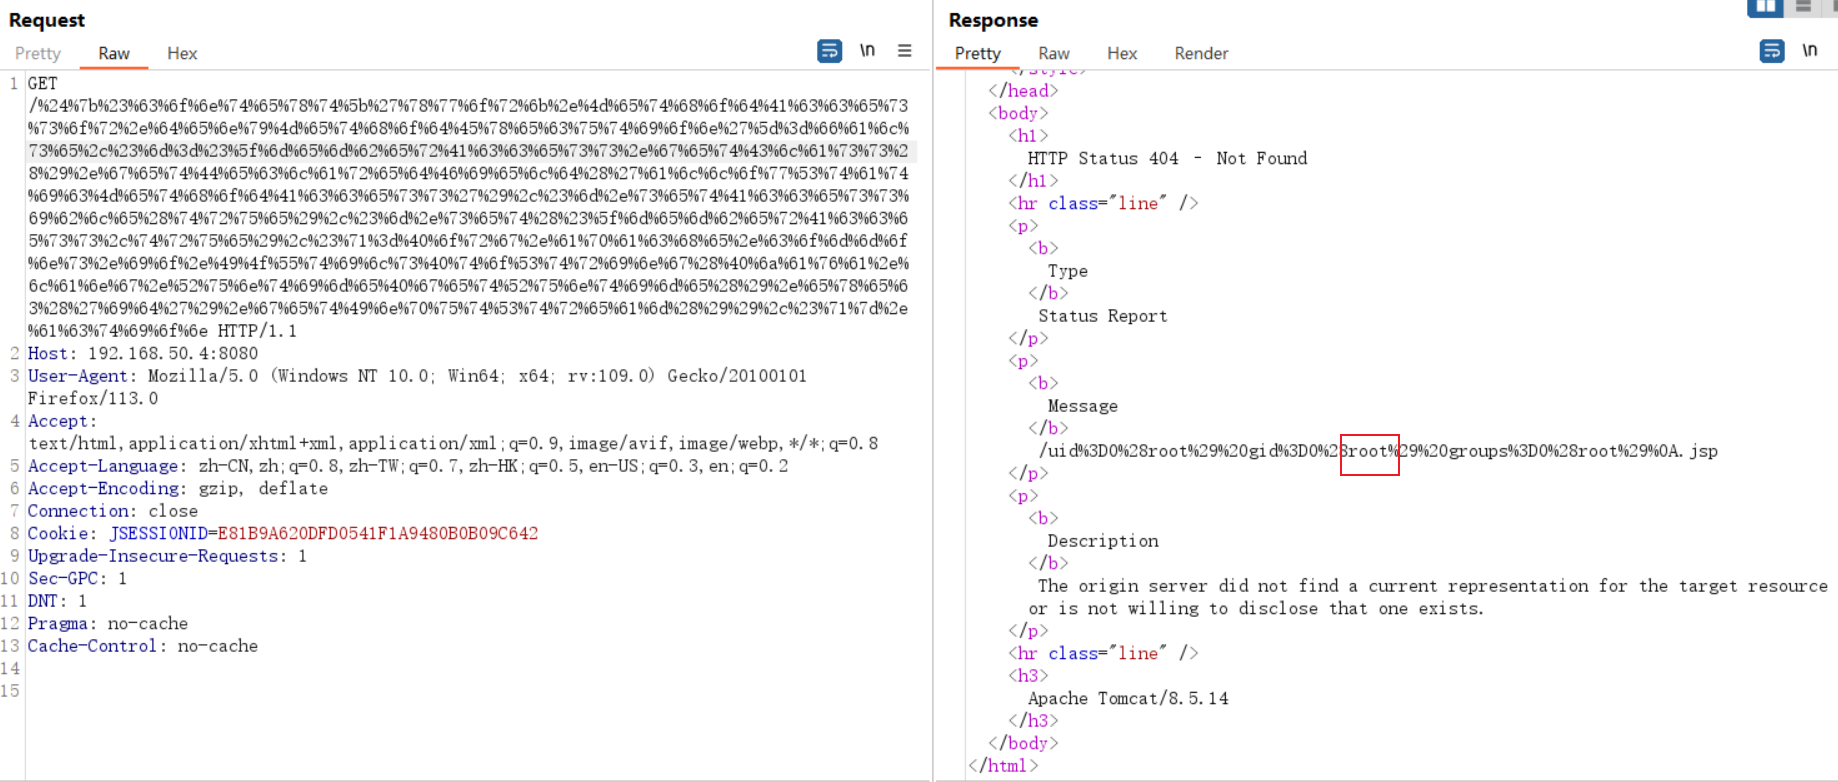This screenshot has height=782, width=1838.
Task: Click the Cache-Control: no-cache header
Action: click(x=143, y=646)
